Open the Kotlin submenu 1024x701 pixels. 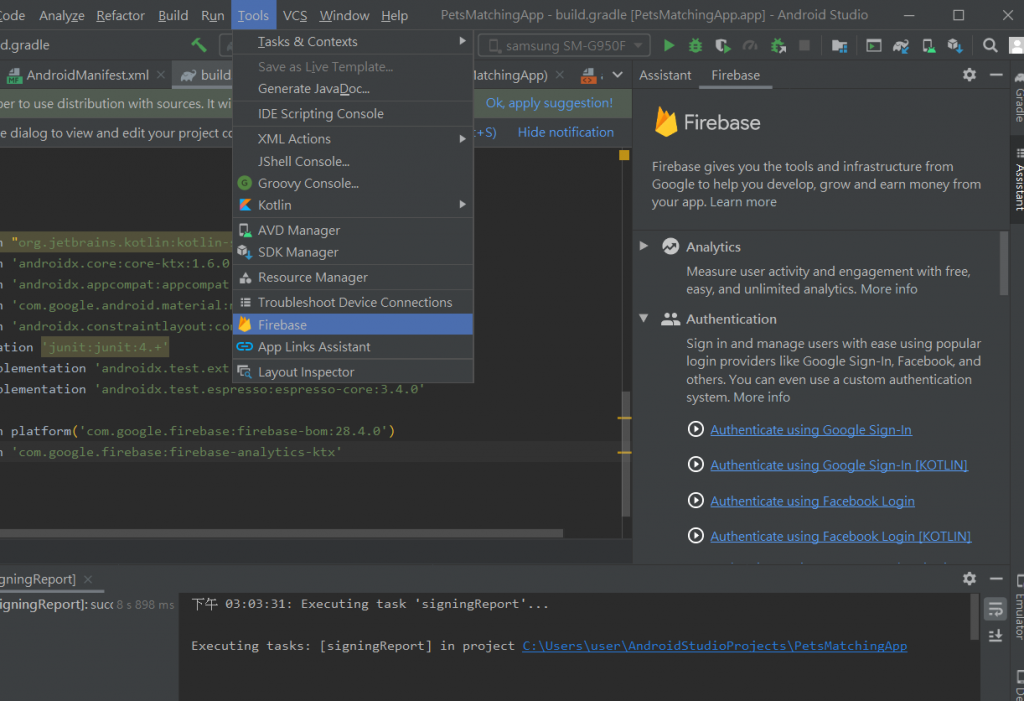(353, 205)
